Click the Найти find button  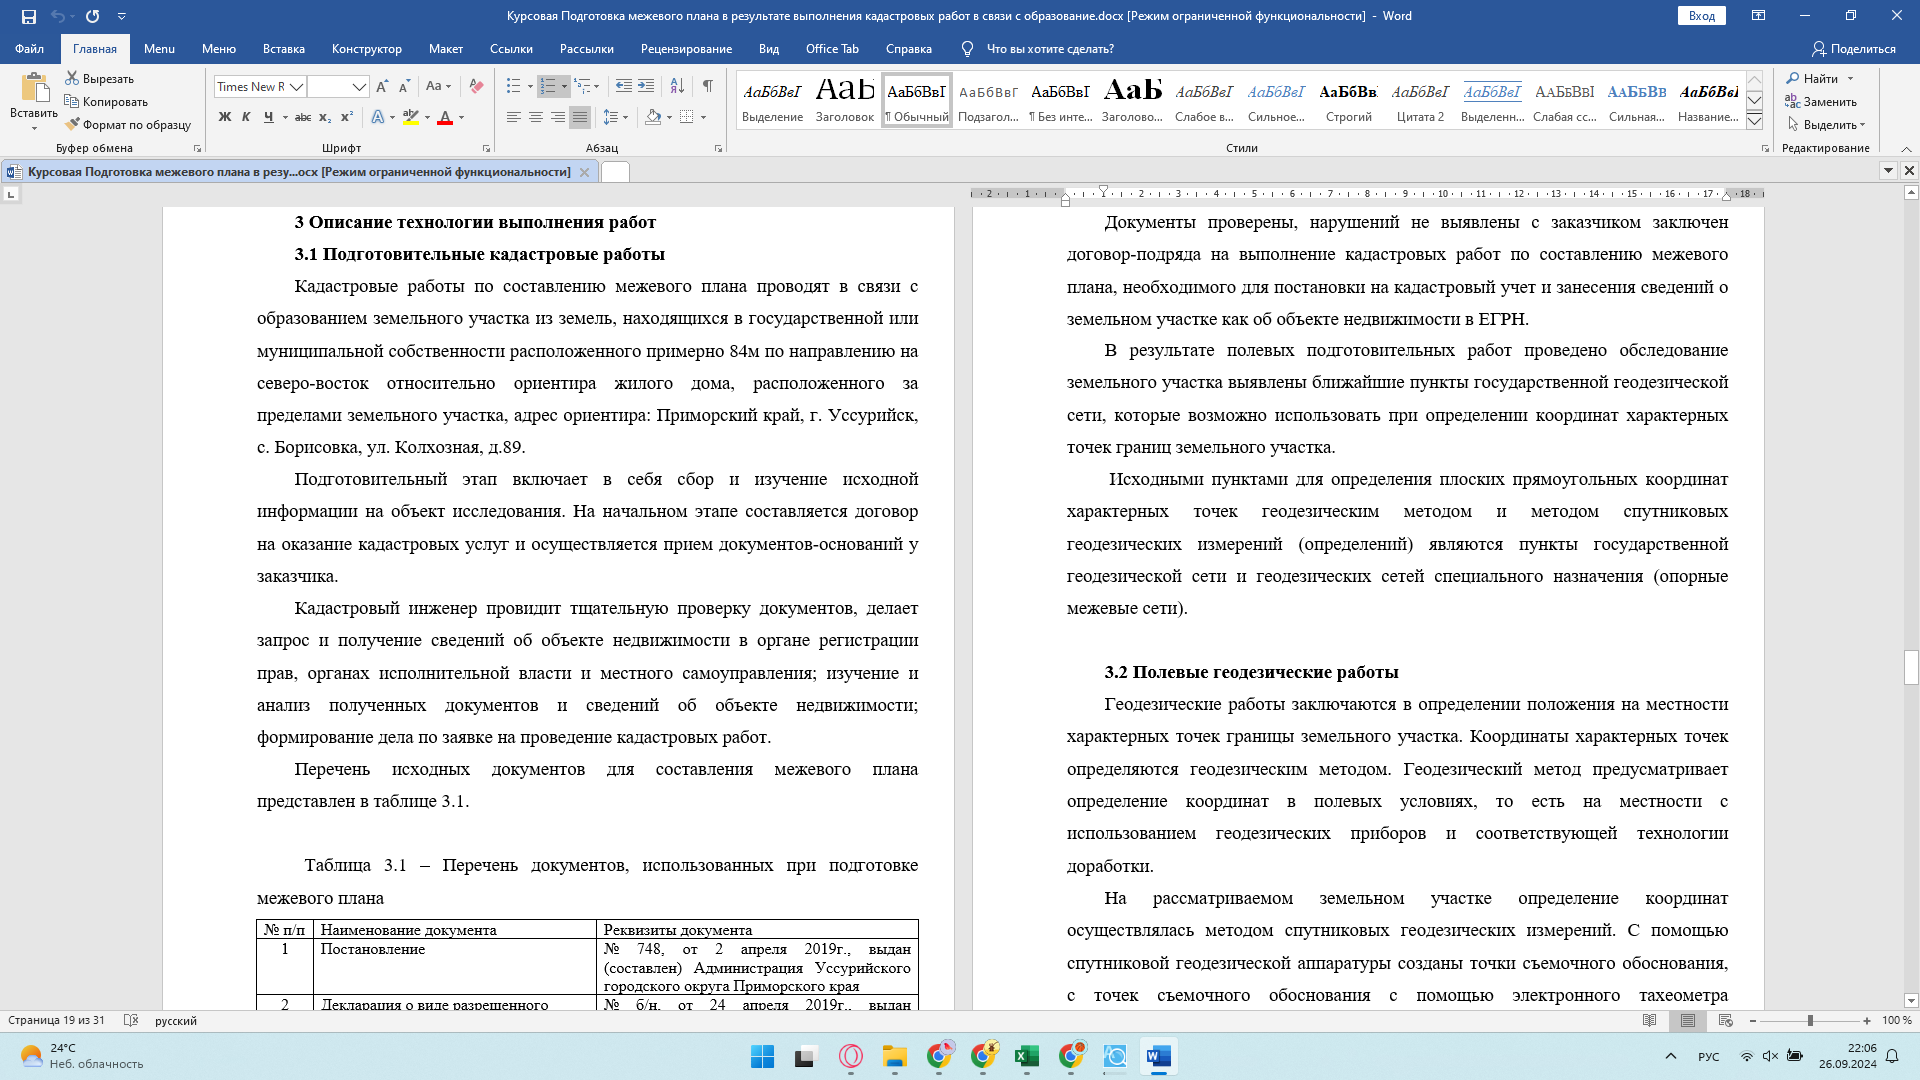point(1813,78)
